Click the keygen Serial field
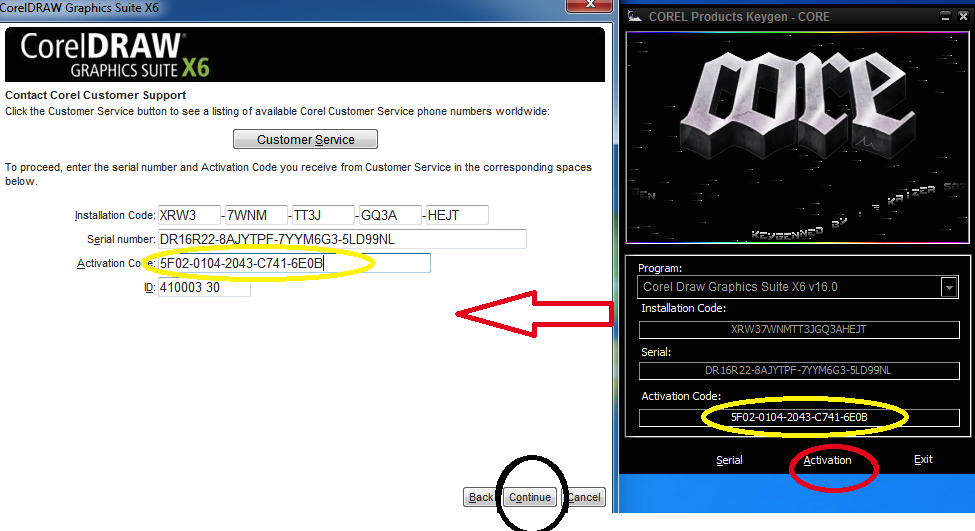 [799, 371]
